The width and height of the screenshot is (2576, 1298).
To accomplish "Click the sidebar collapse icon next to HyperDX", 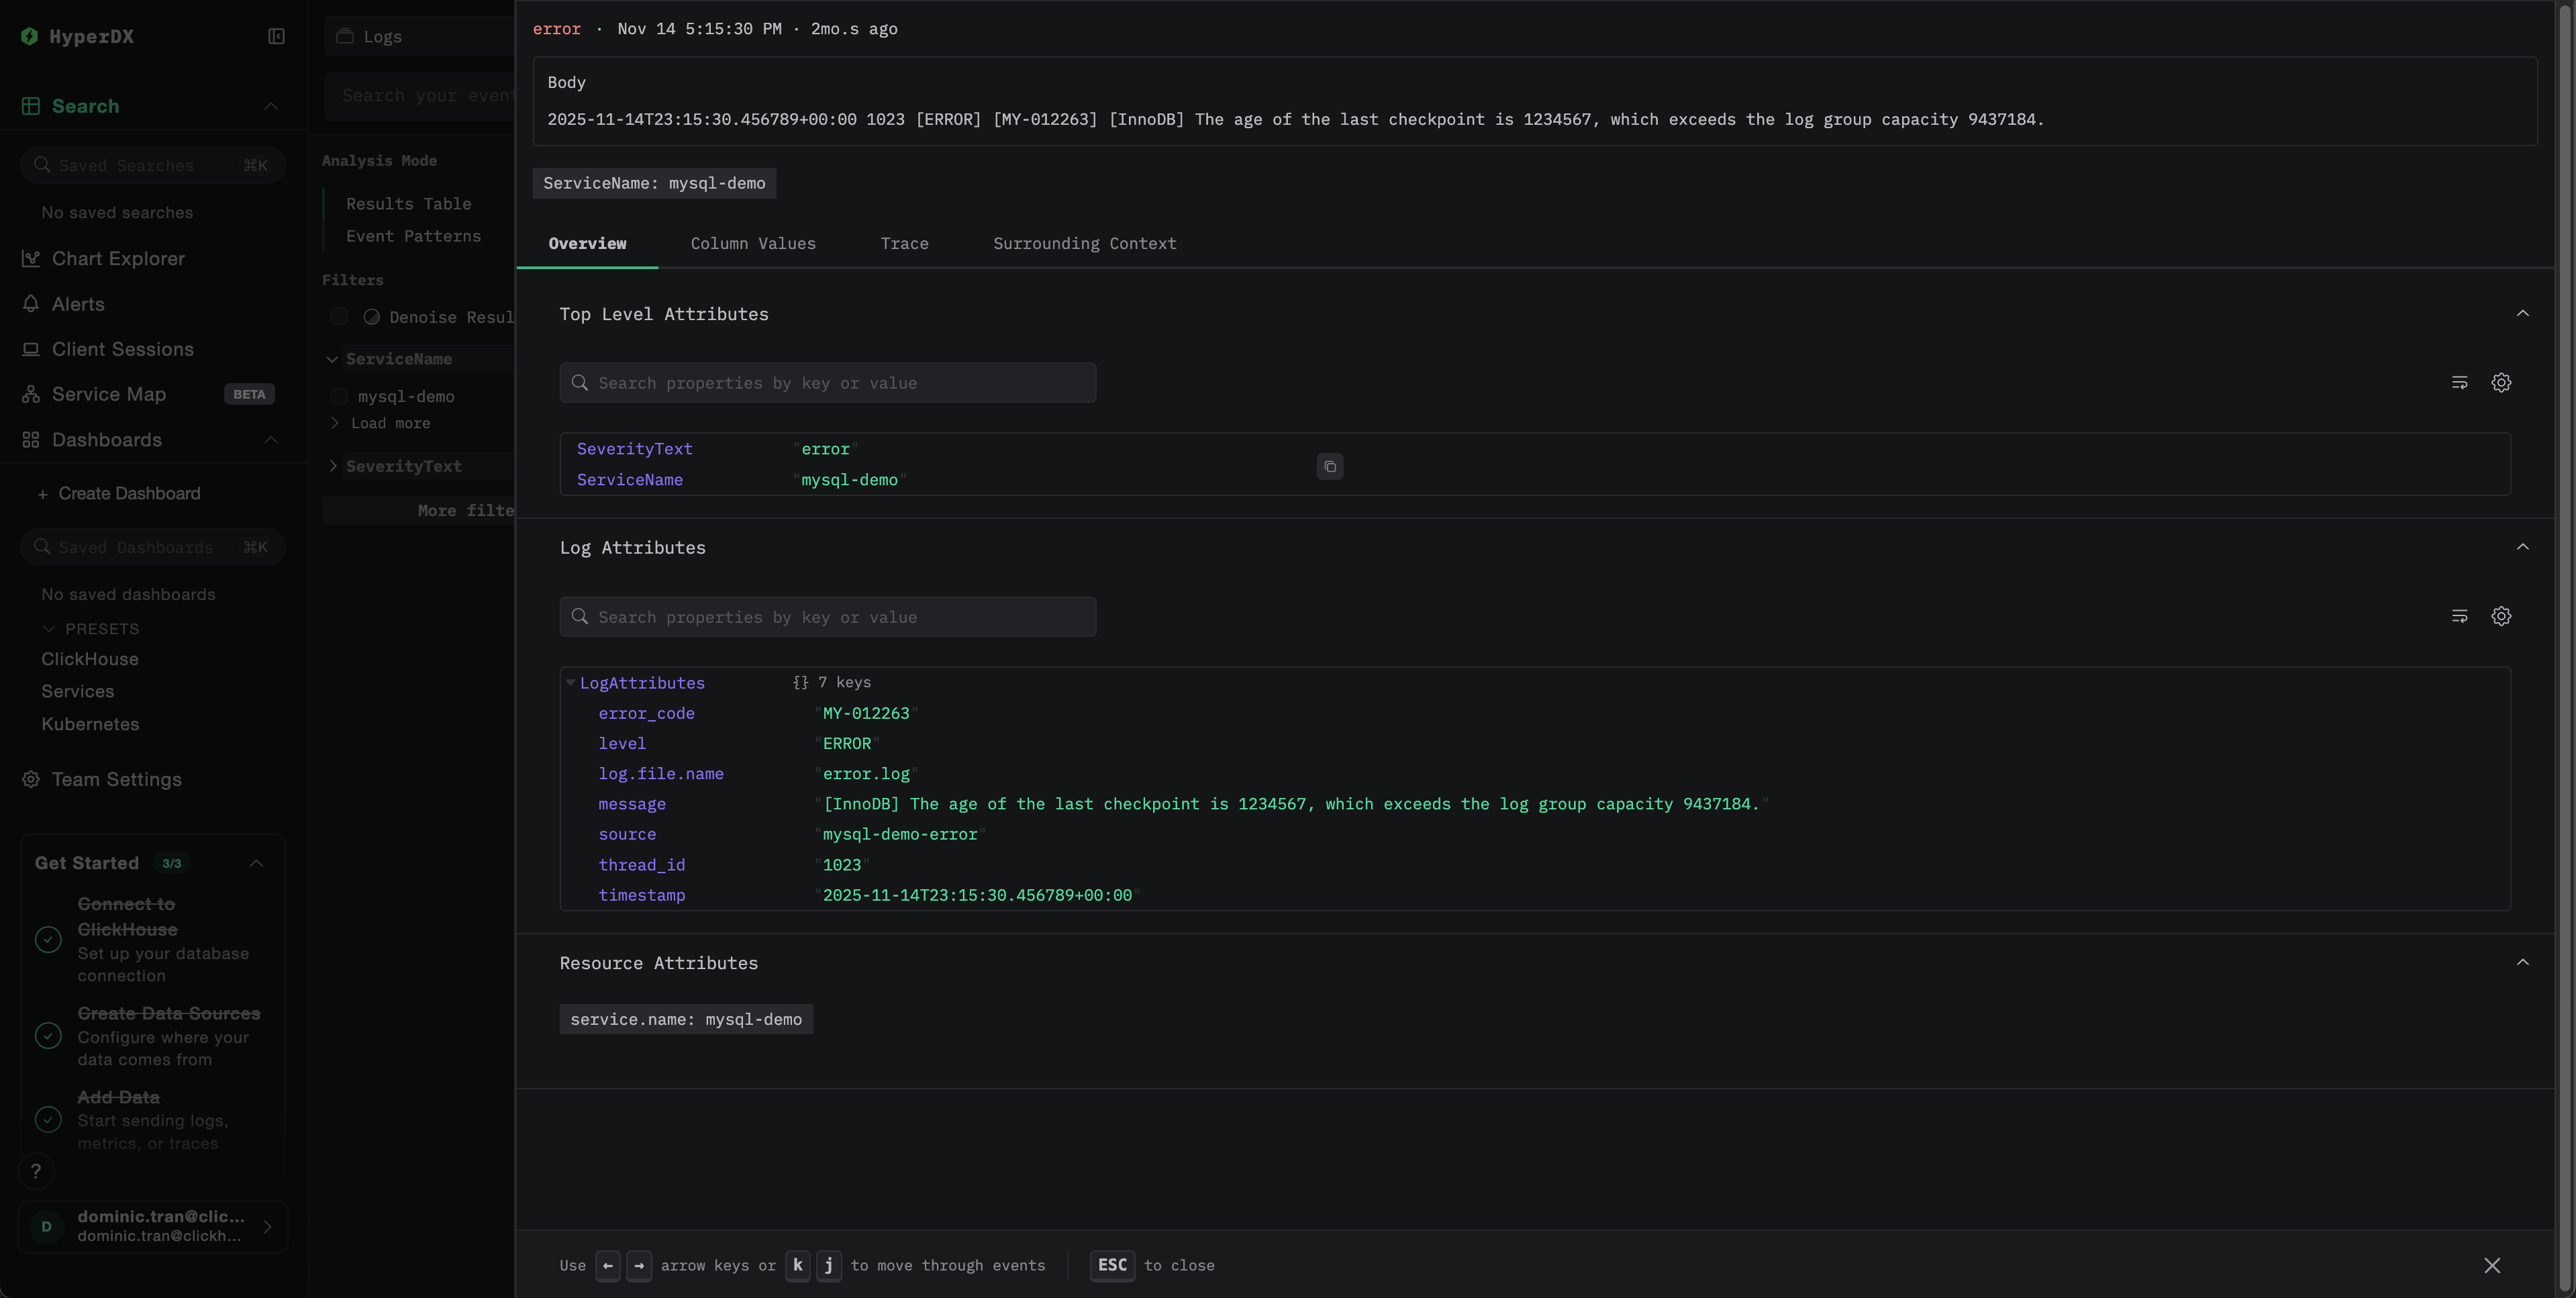I will (x=276, y=36).
